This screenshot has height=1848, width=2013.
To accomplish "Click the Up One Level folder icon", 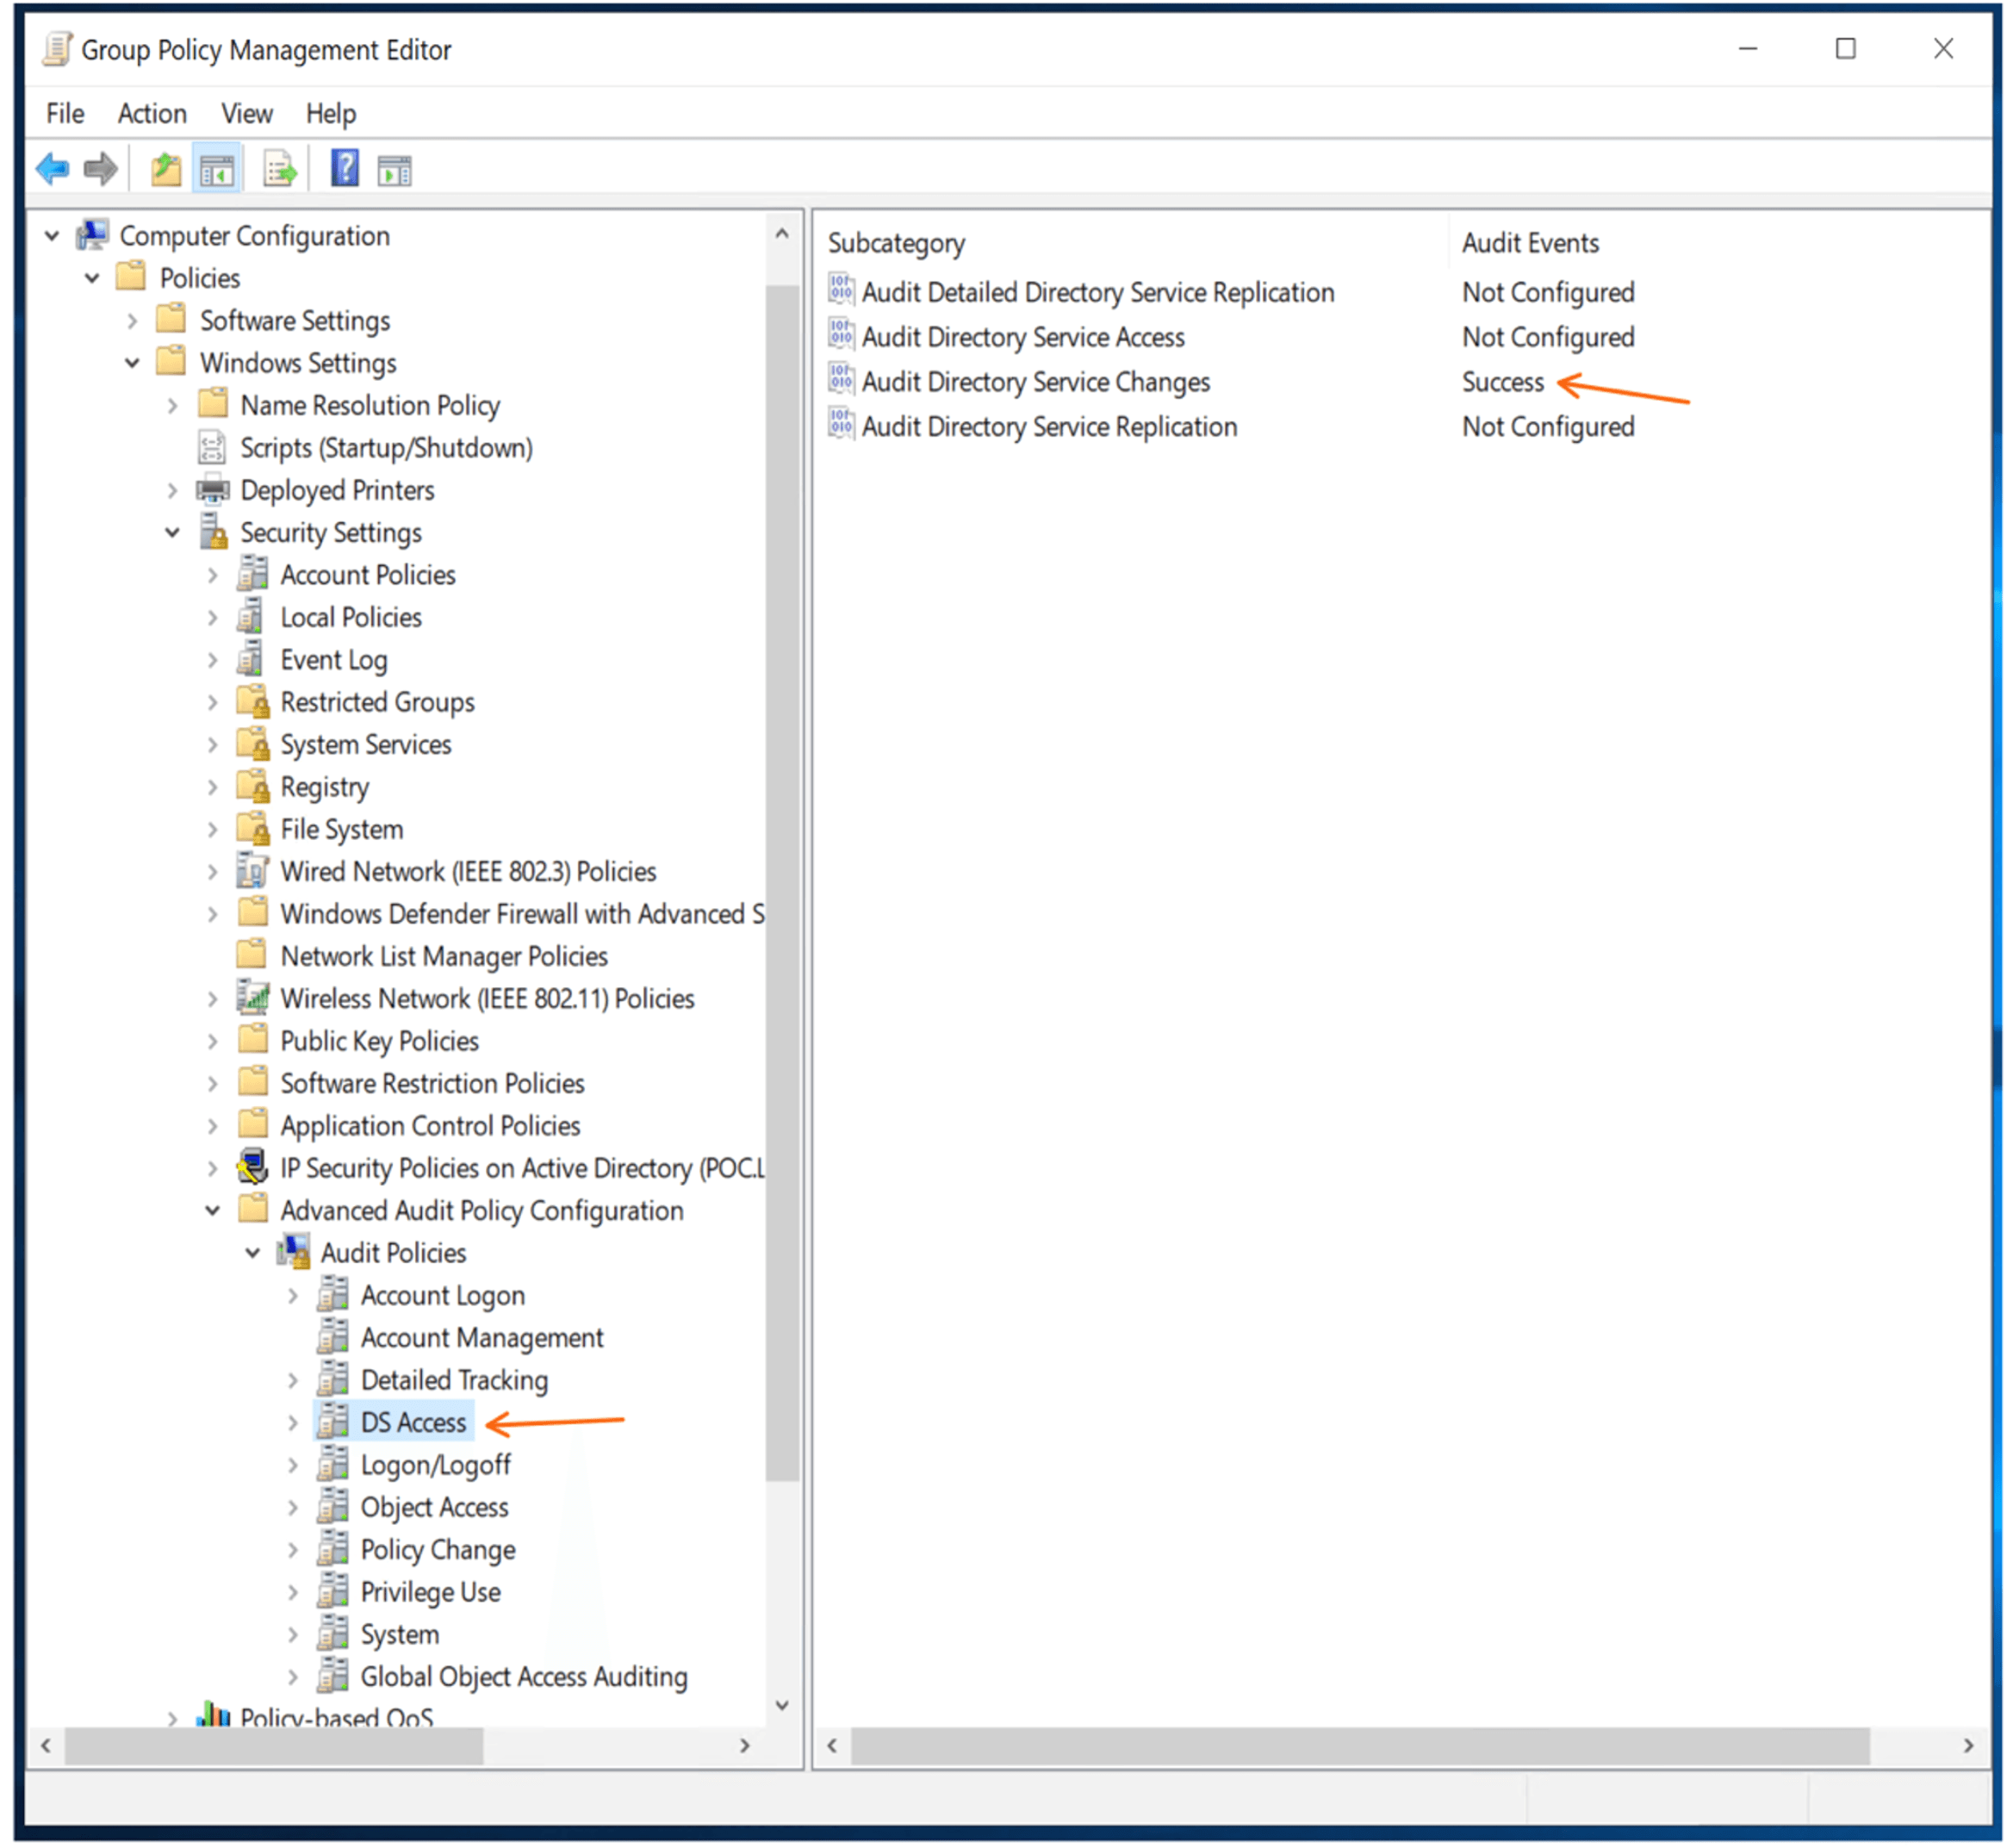I will (x=166, y=170).
